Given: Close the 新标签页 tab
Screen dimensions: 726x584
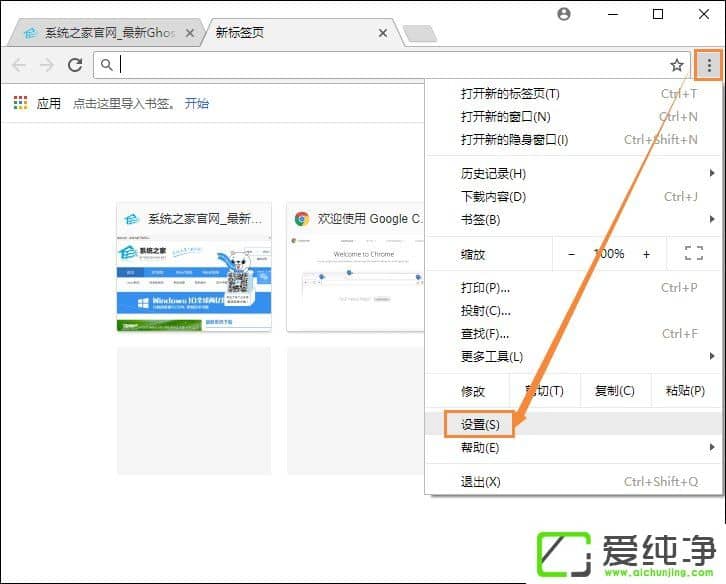Looking at the screenshot, I should pyautogui.click(x=382, y=33).
